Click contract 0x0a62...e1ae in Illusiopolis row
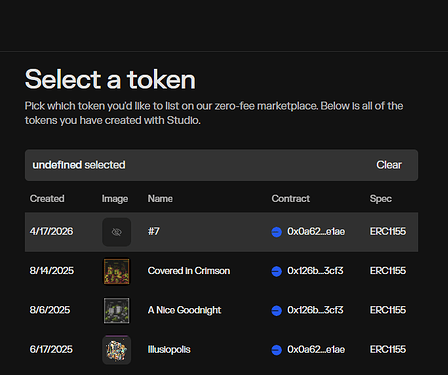Screen dimensions: 448x375 coord(316,350)
